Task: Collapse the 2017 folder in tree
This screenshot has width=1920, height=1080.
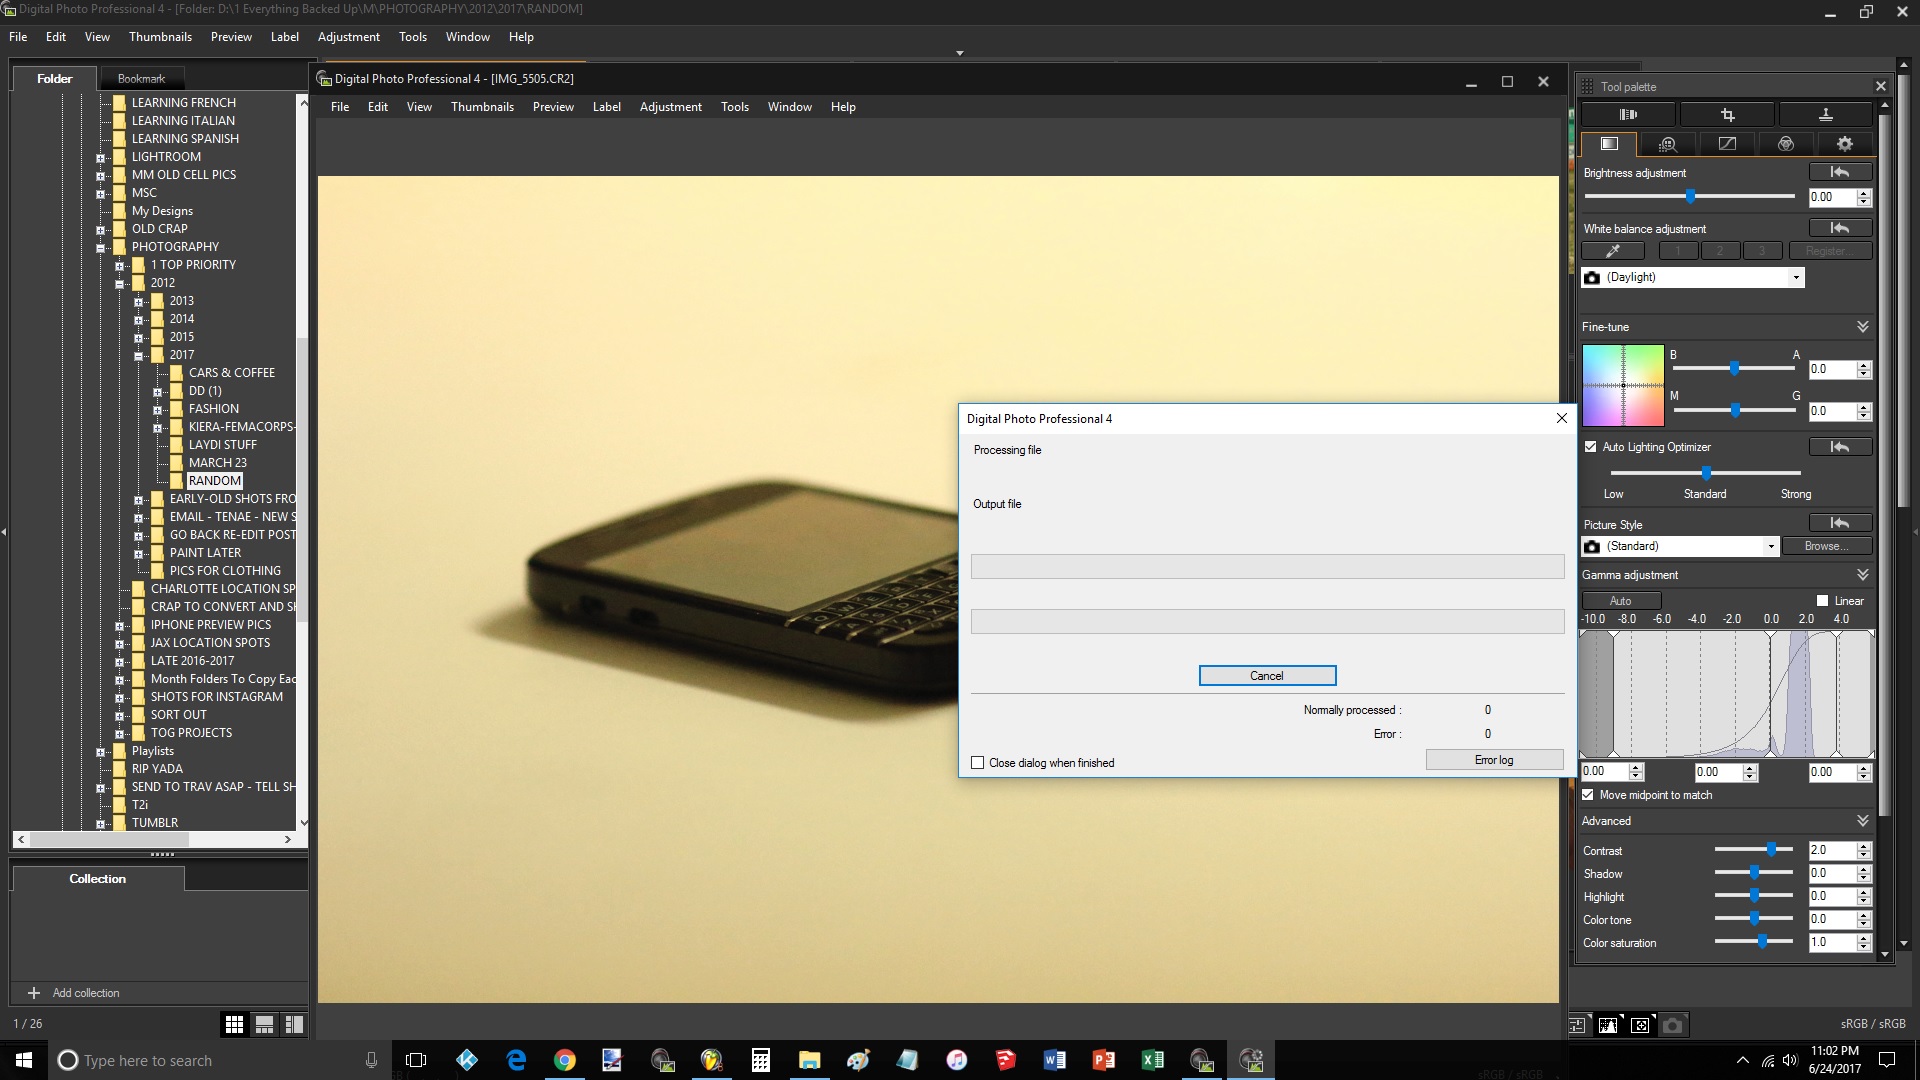Action: (x=139, y=355)
